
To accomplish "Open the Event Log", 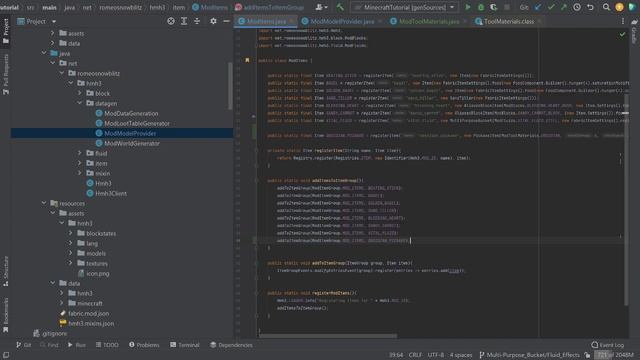I will click(608, 345).
